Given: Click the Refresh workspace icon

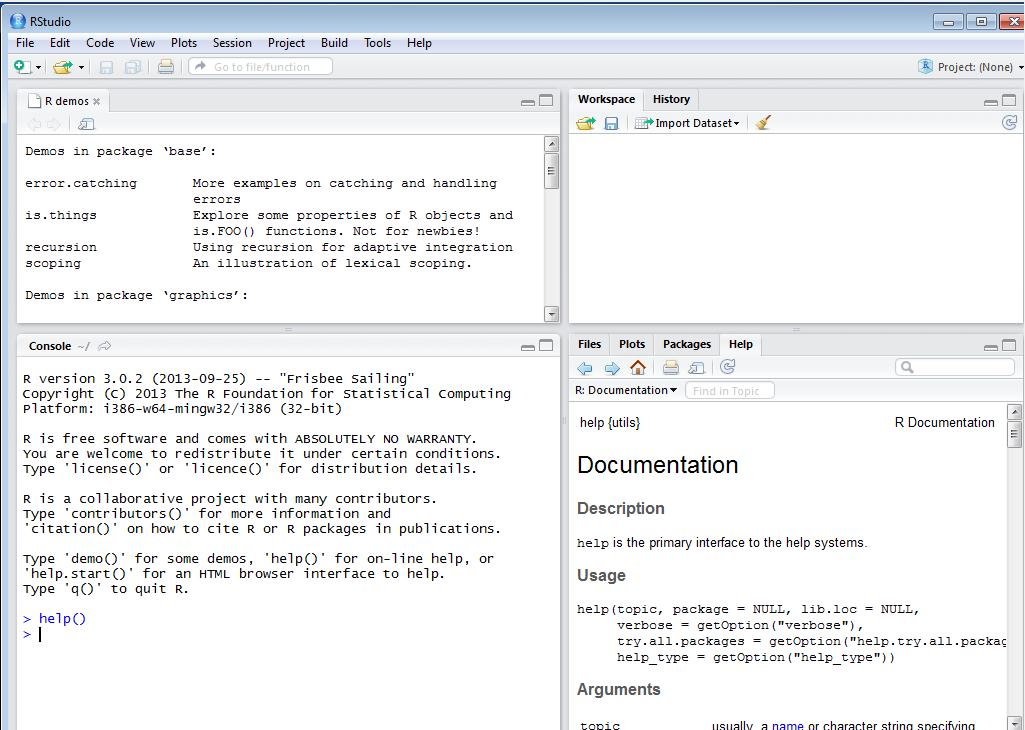Looking at the screenshot, I should pos(1009,122).
